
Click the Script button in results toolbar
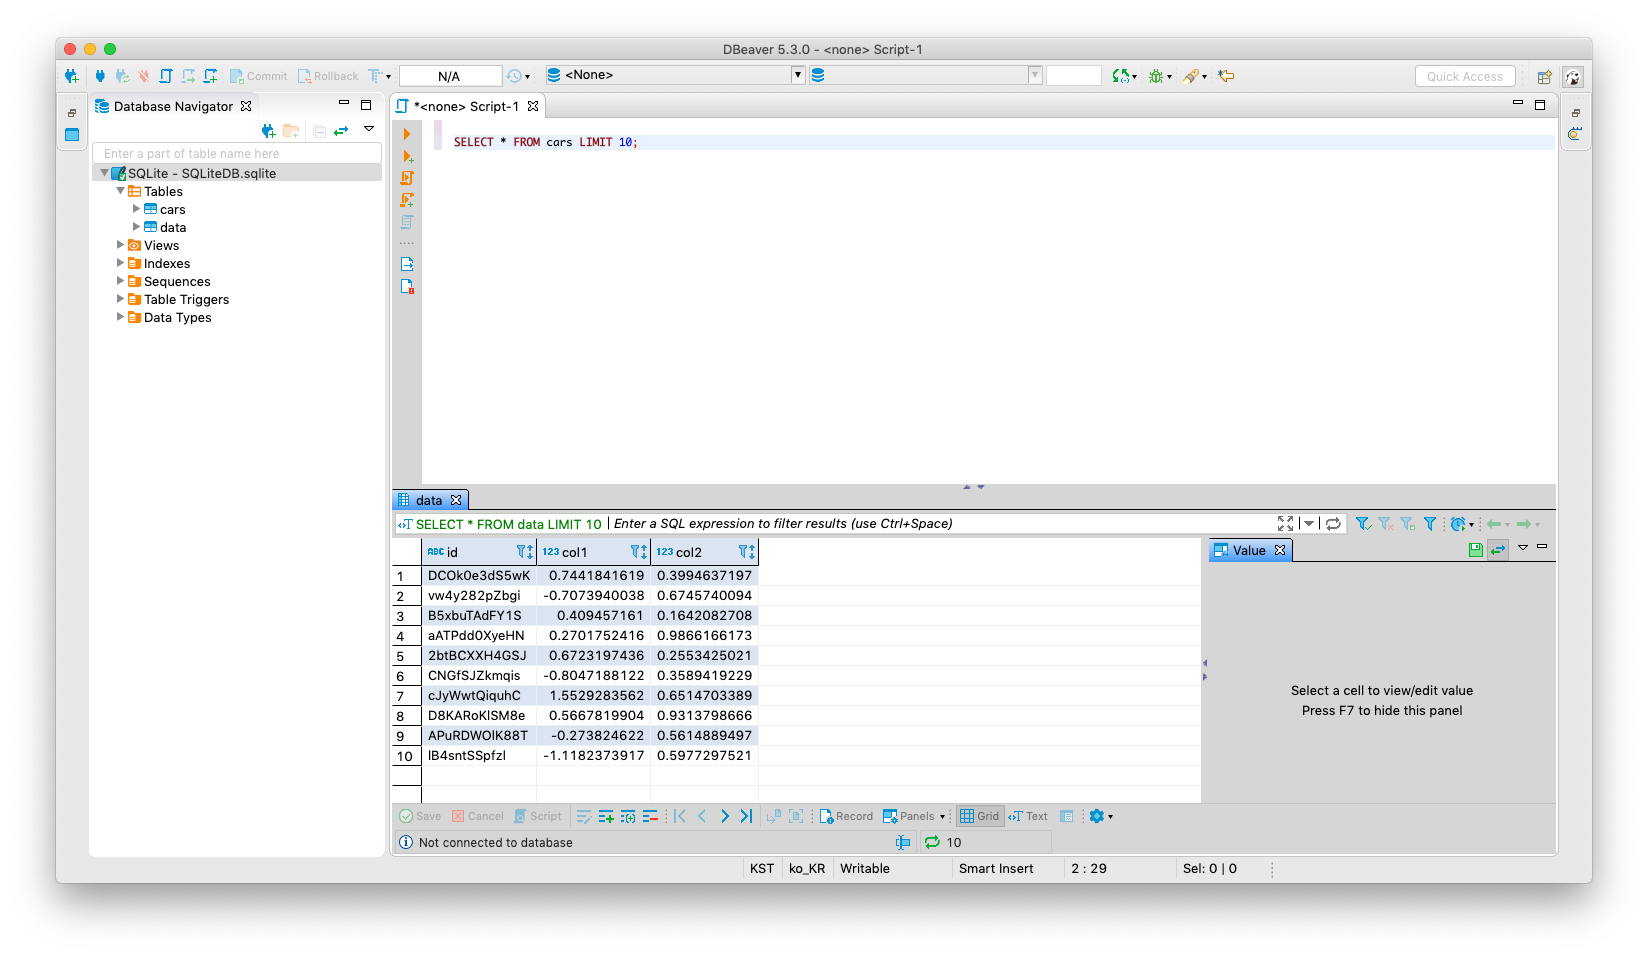pos(538,817)
